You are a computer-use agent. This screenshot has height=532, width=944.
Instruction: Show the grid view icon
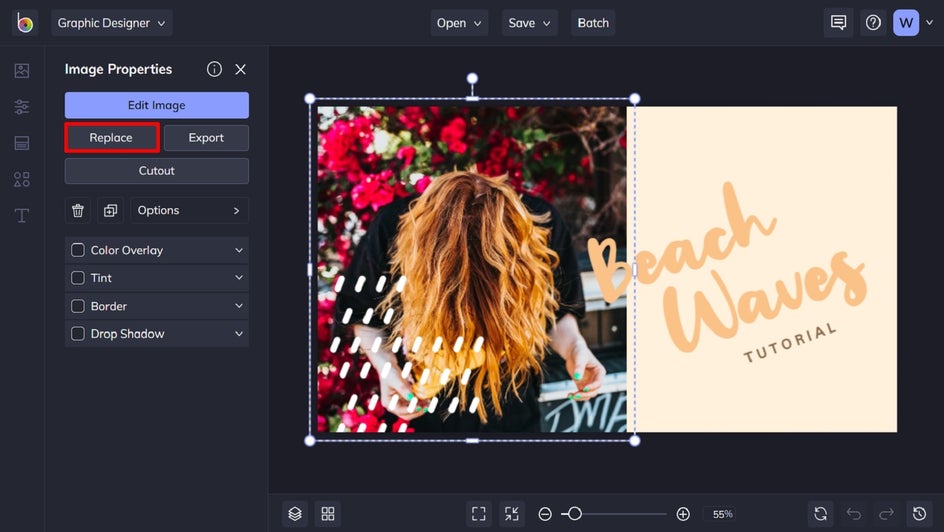[328, 513]
